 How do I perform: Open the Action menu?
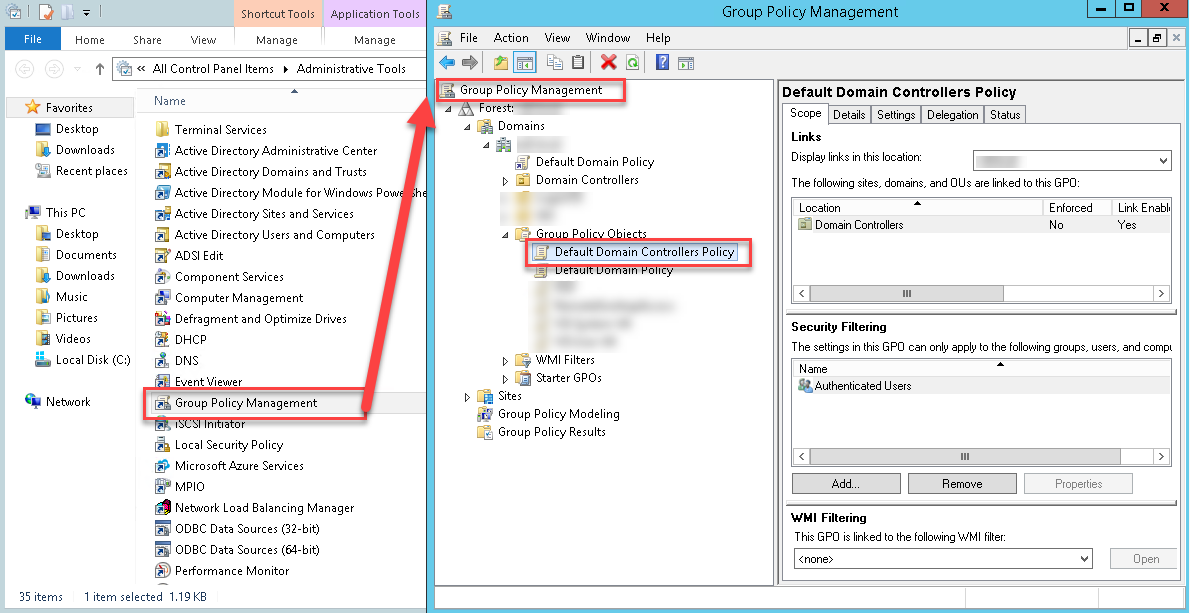[x=510, y=38]
